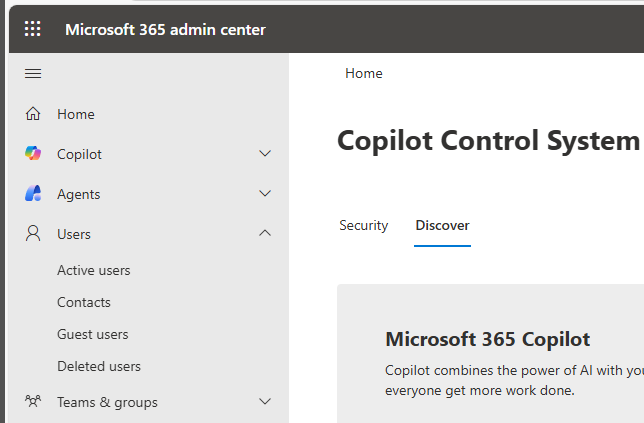Collapse the Users section chevron
The width and height of the screenshot is (644, 423).
(265, 234)
